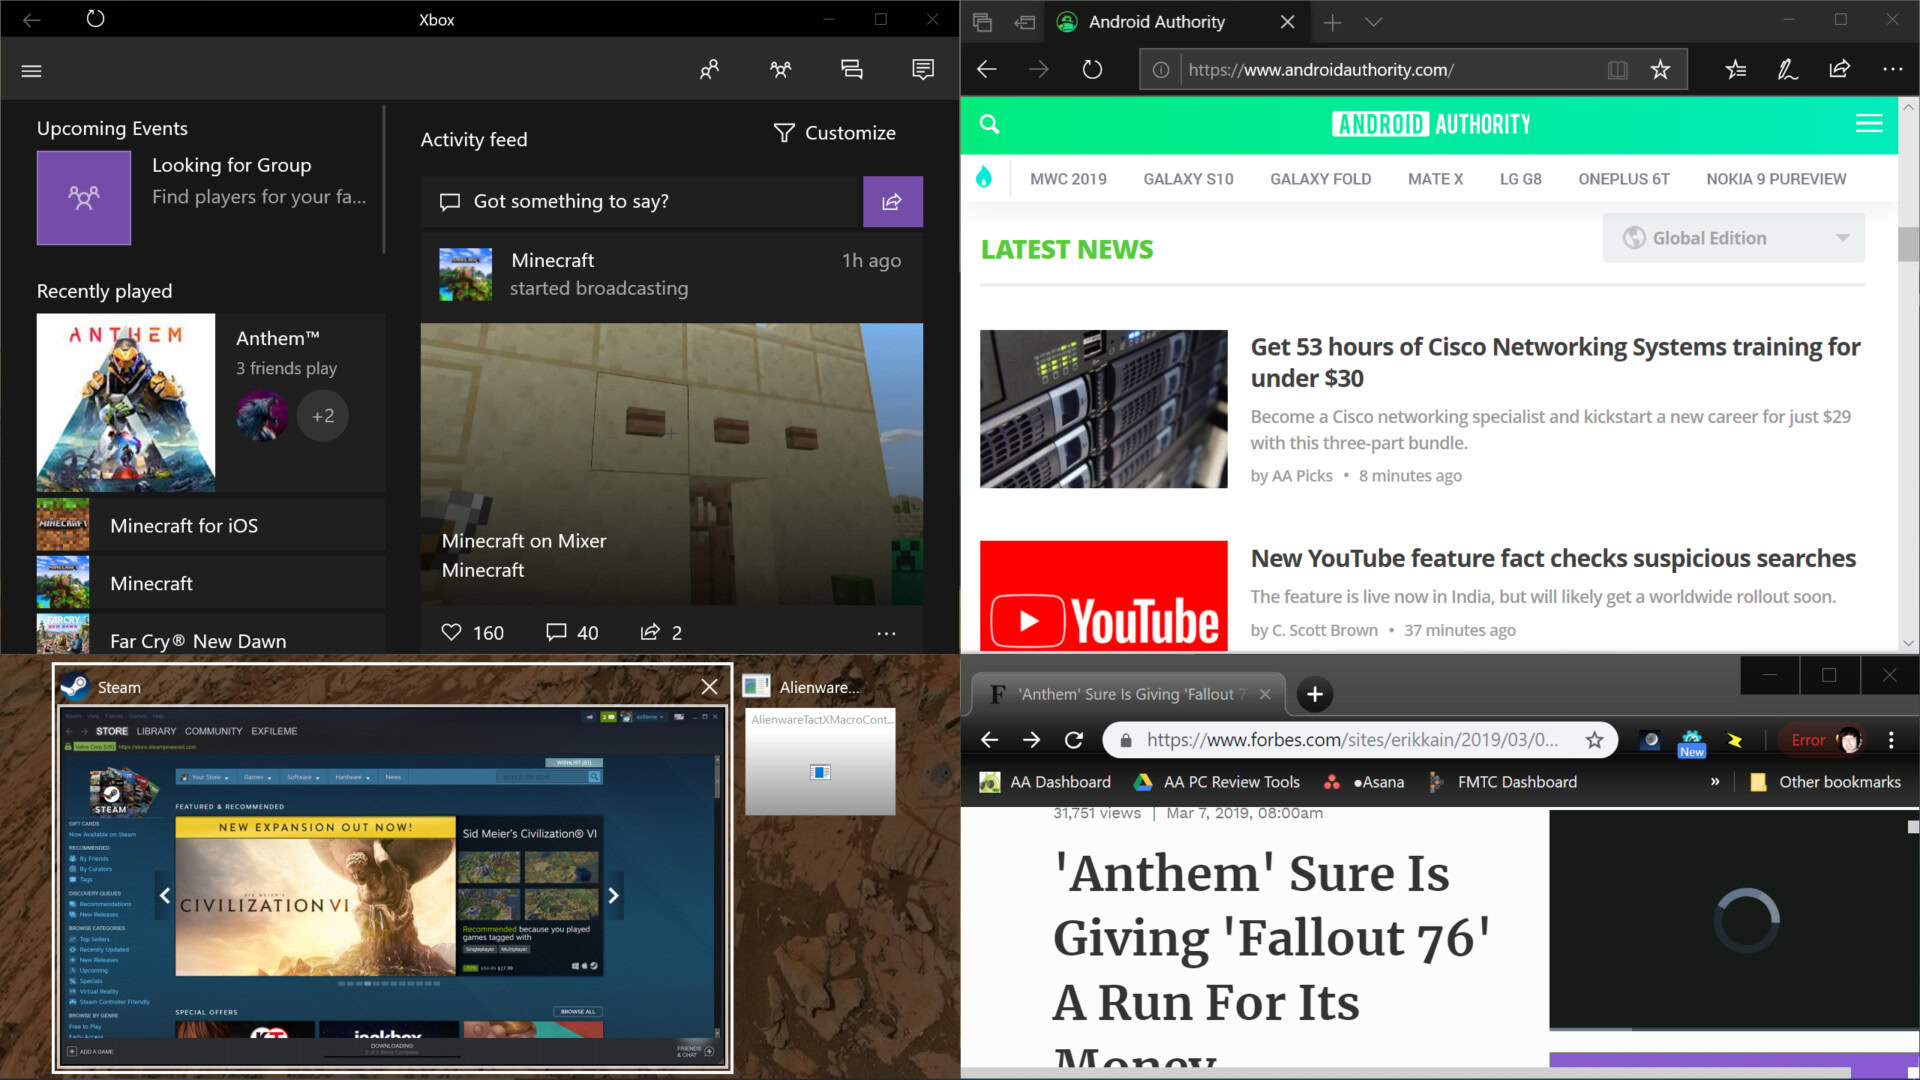The height and width of the screenshot is (1080, 1920).
Task: Like the Minecraft on Mixer post
Action: [x=452, y=632]
